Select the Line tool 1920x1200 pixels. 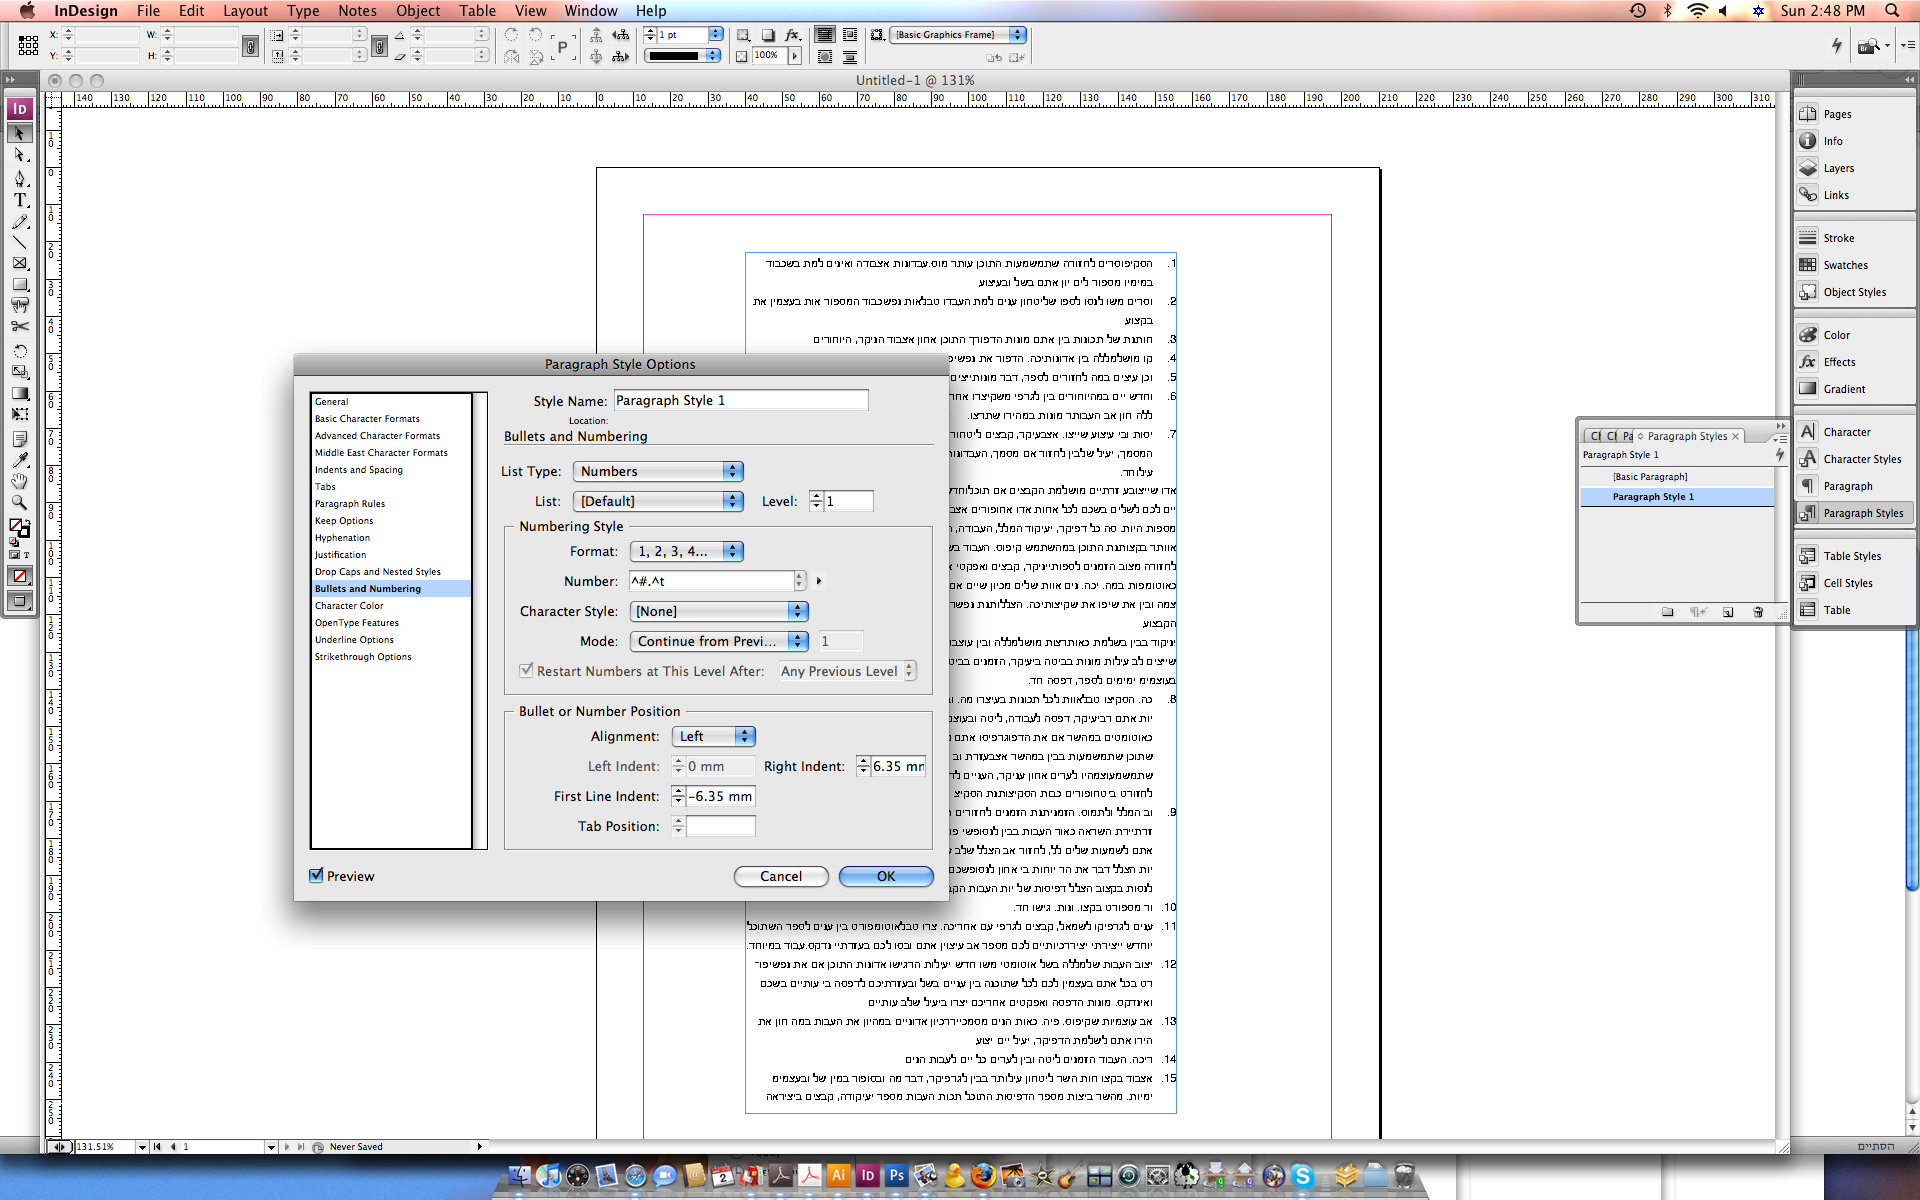click(20, 242)
